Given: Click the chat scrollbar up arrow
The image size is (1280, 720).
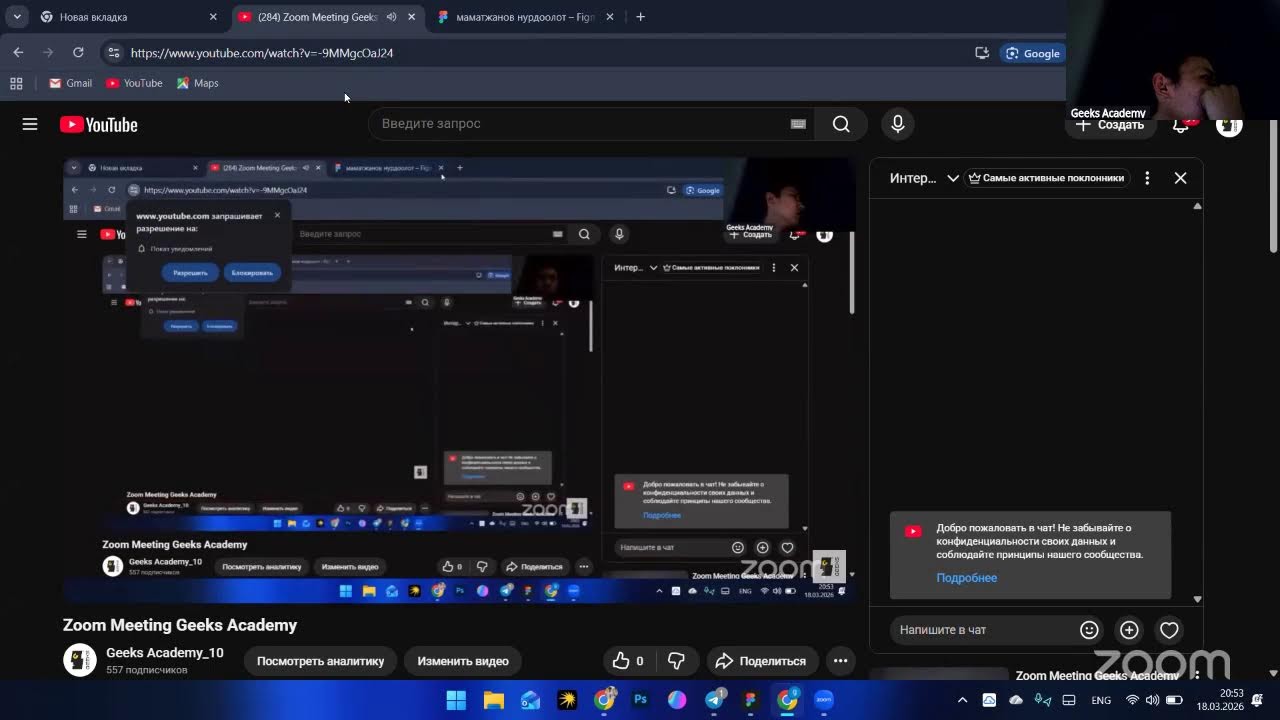Looking at the screenshot, I should pyautogui.click(x=1197, y=206).
